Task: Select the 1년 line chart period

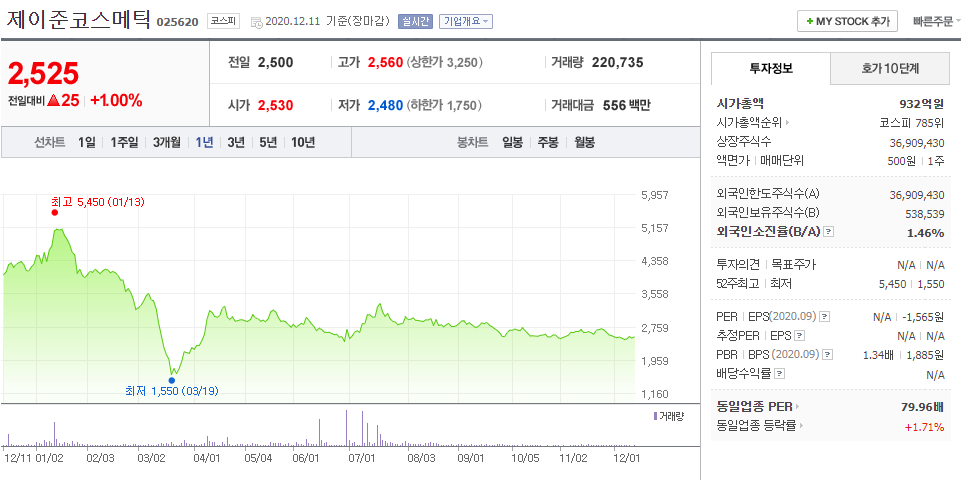Action: point(204,143)
